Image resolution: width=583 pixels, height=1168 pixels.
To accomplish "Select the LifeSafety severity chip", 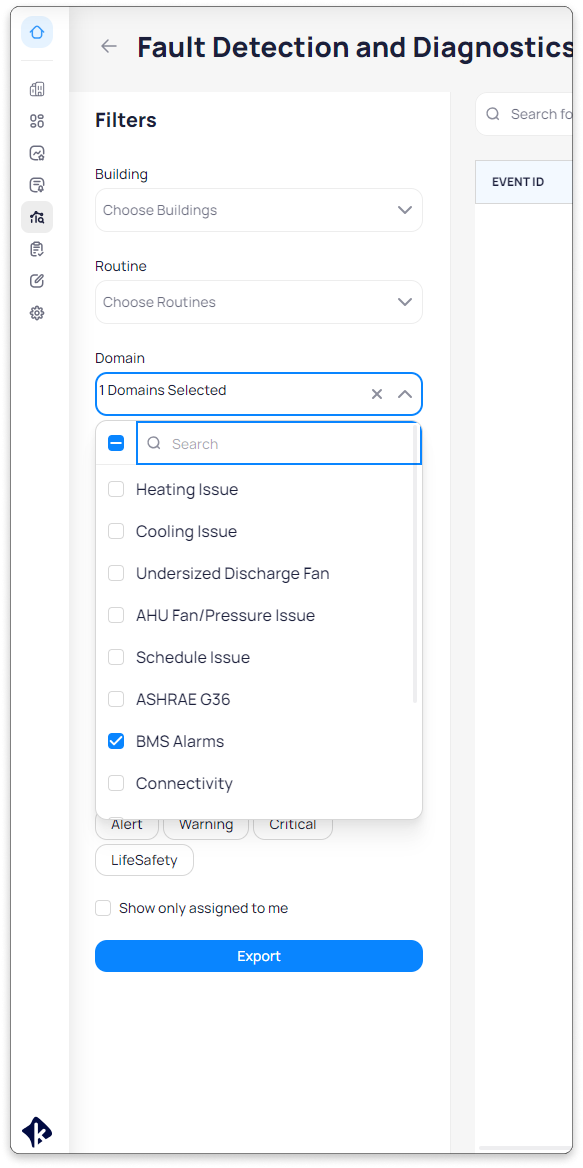I will tap(144, 860).
